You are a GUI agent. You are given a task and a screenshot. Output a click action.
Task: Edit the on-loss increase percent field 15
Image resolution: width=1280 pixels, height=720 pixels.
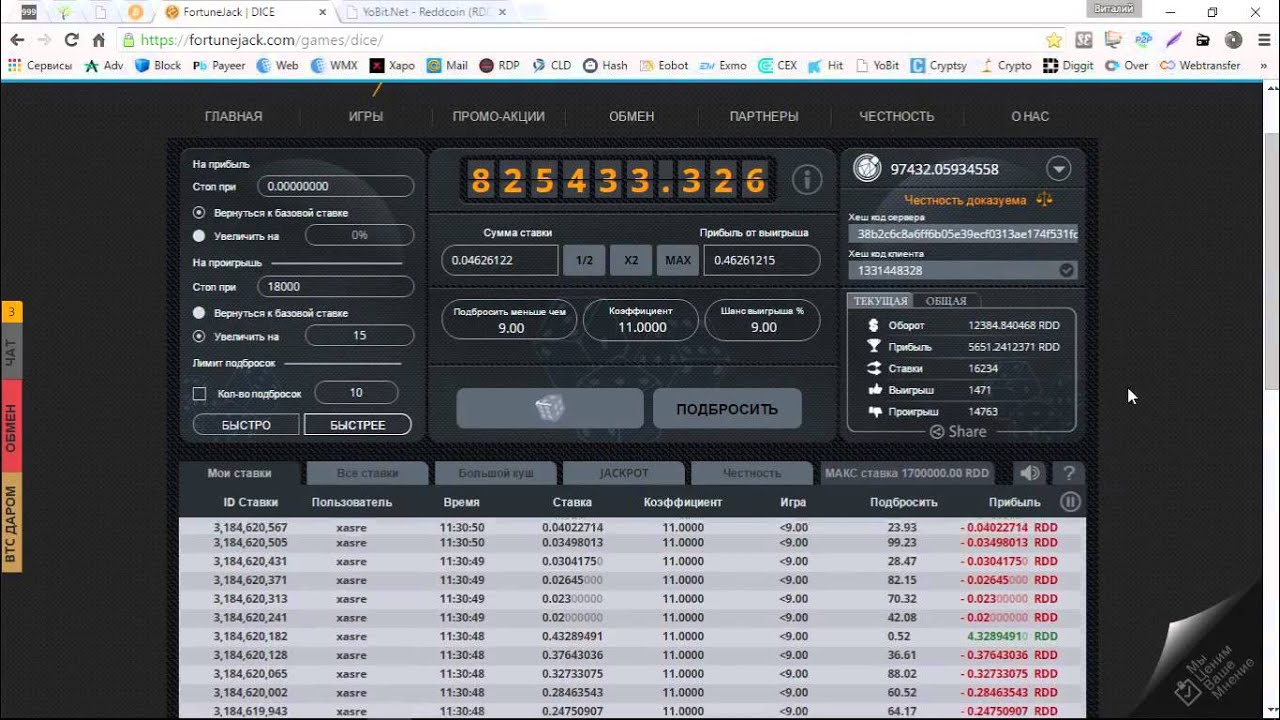click(x=359, y=336)
